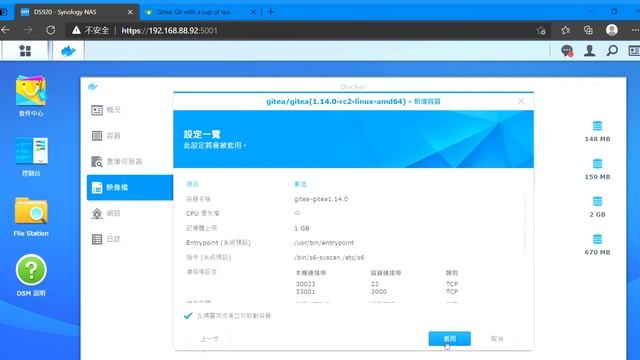Screen dimensions: 640x360
Task: Click memory limit value 1 GB
Action: 302,228
